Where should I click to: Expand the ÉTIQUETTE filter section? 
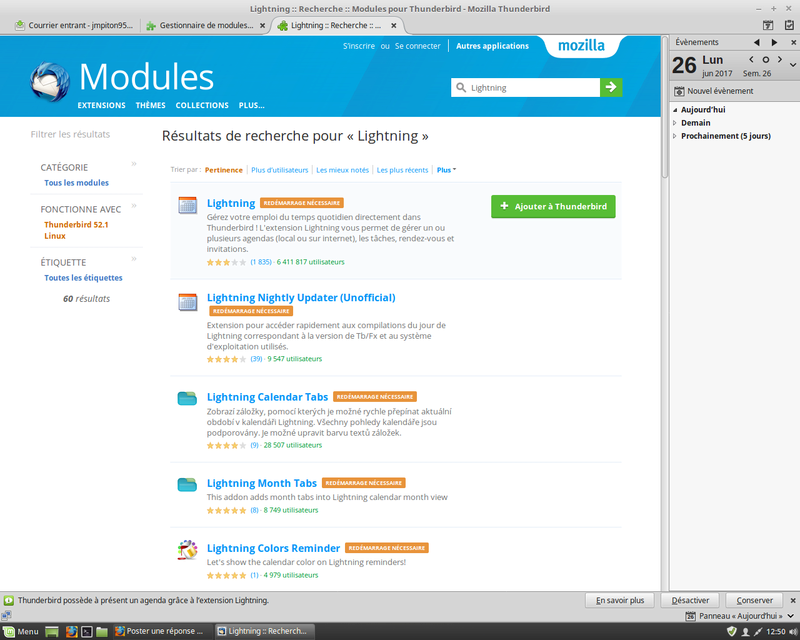pyautogui.click(x=134, y=259)
